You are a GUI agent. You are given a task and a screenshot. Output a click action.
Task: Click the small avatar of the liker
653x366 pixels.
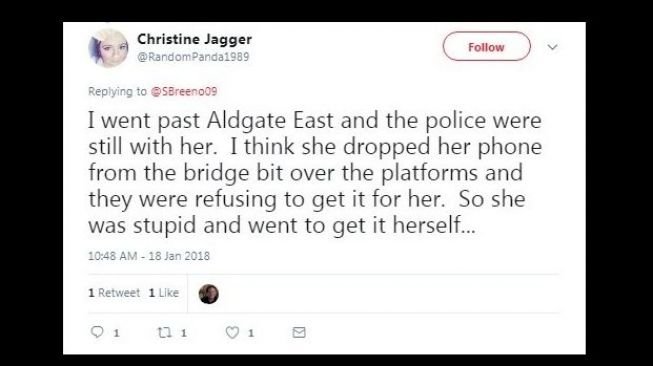[209, 294]
